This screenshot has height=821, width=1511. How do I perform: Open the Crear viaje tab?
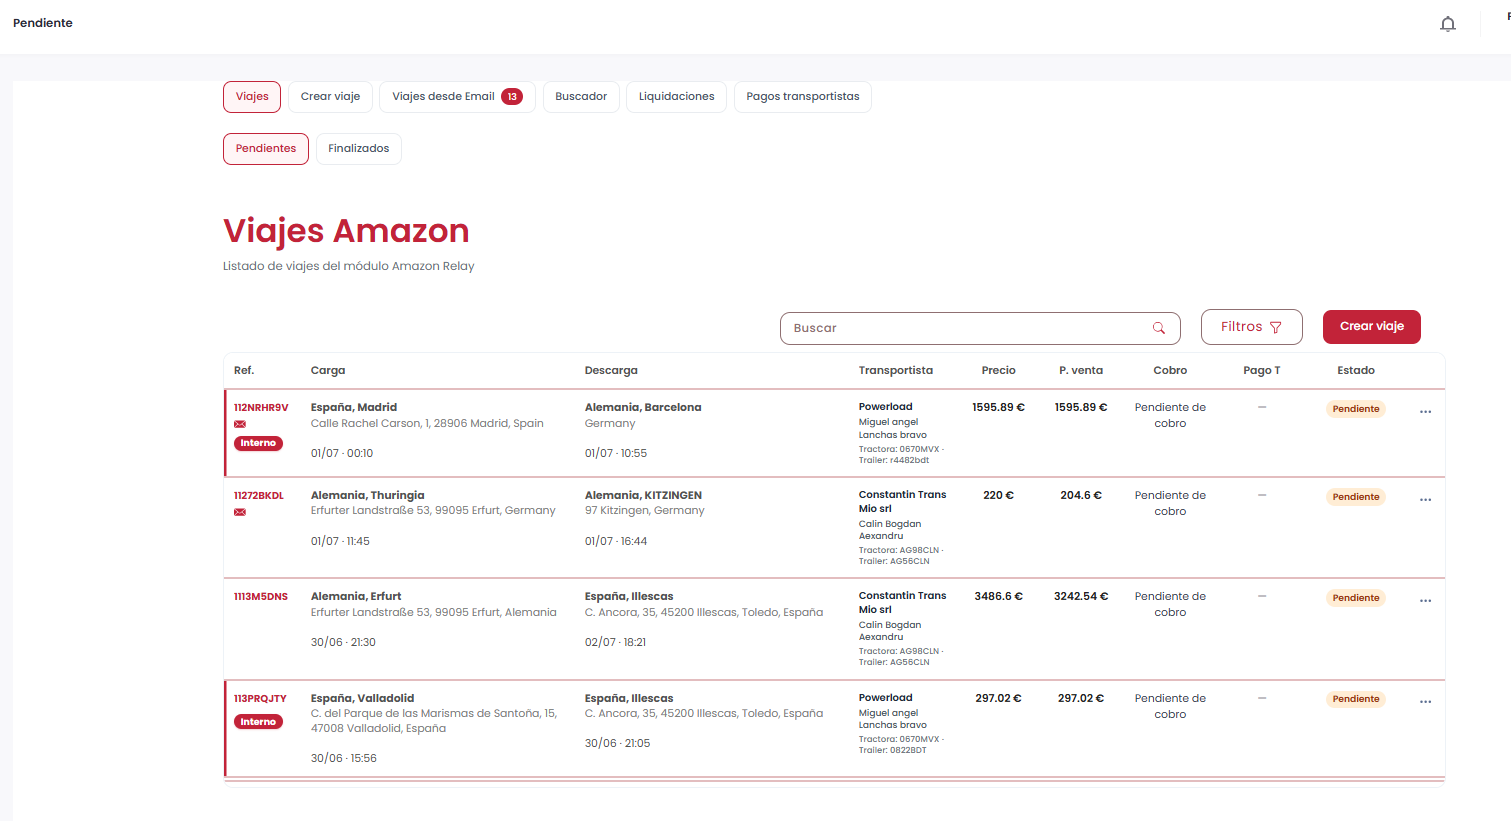[x=330, y=97]
